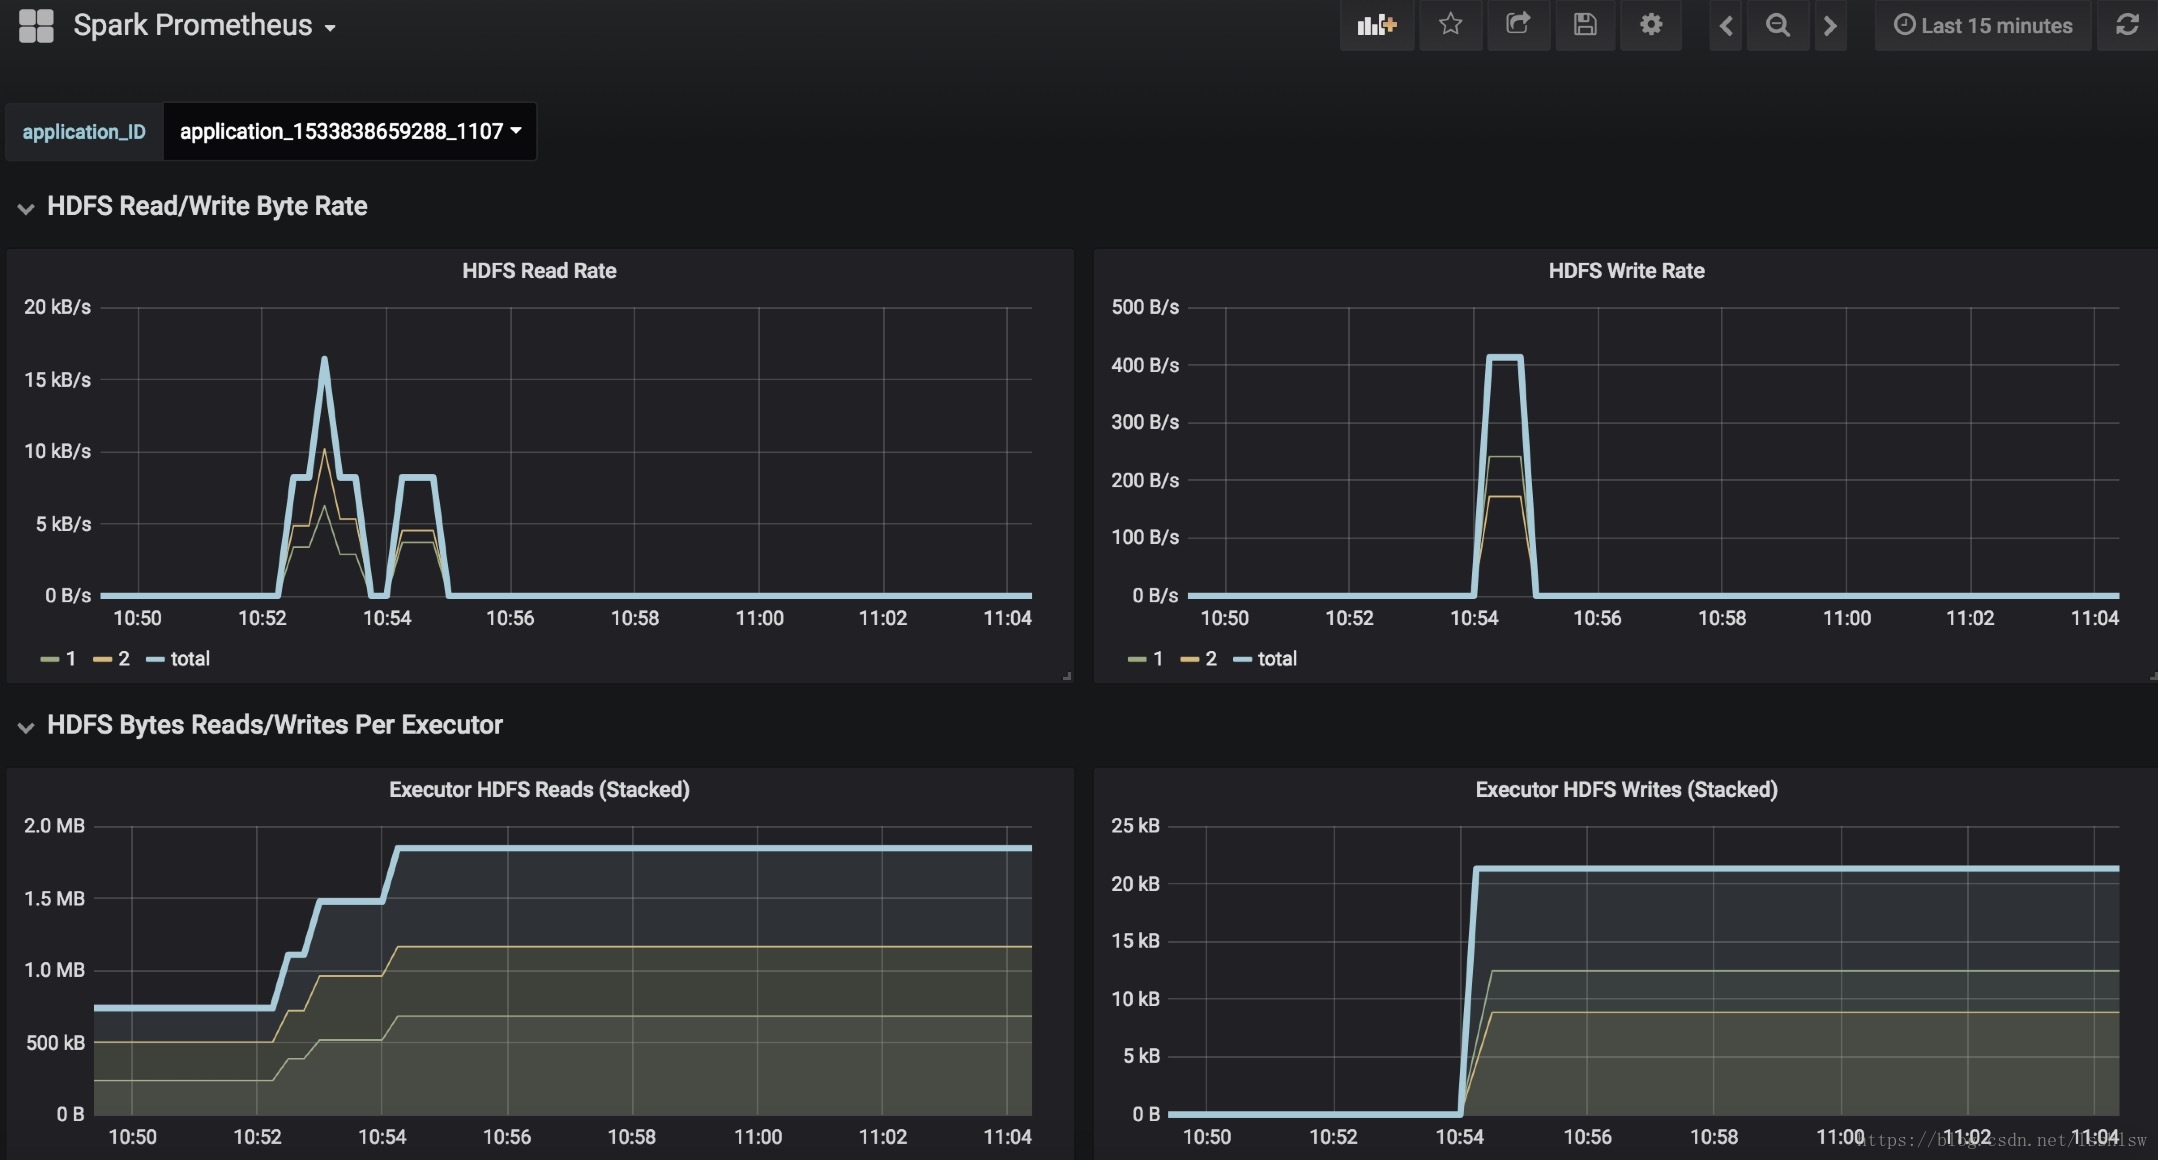This screenshot has width=2158, height=1160.
Task: Collapse the HDFS Read/Write Byte Rate row
Action: tap(27, 208)
